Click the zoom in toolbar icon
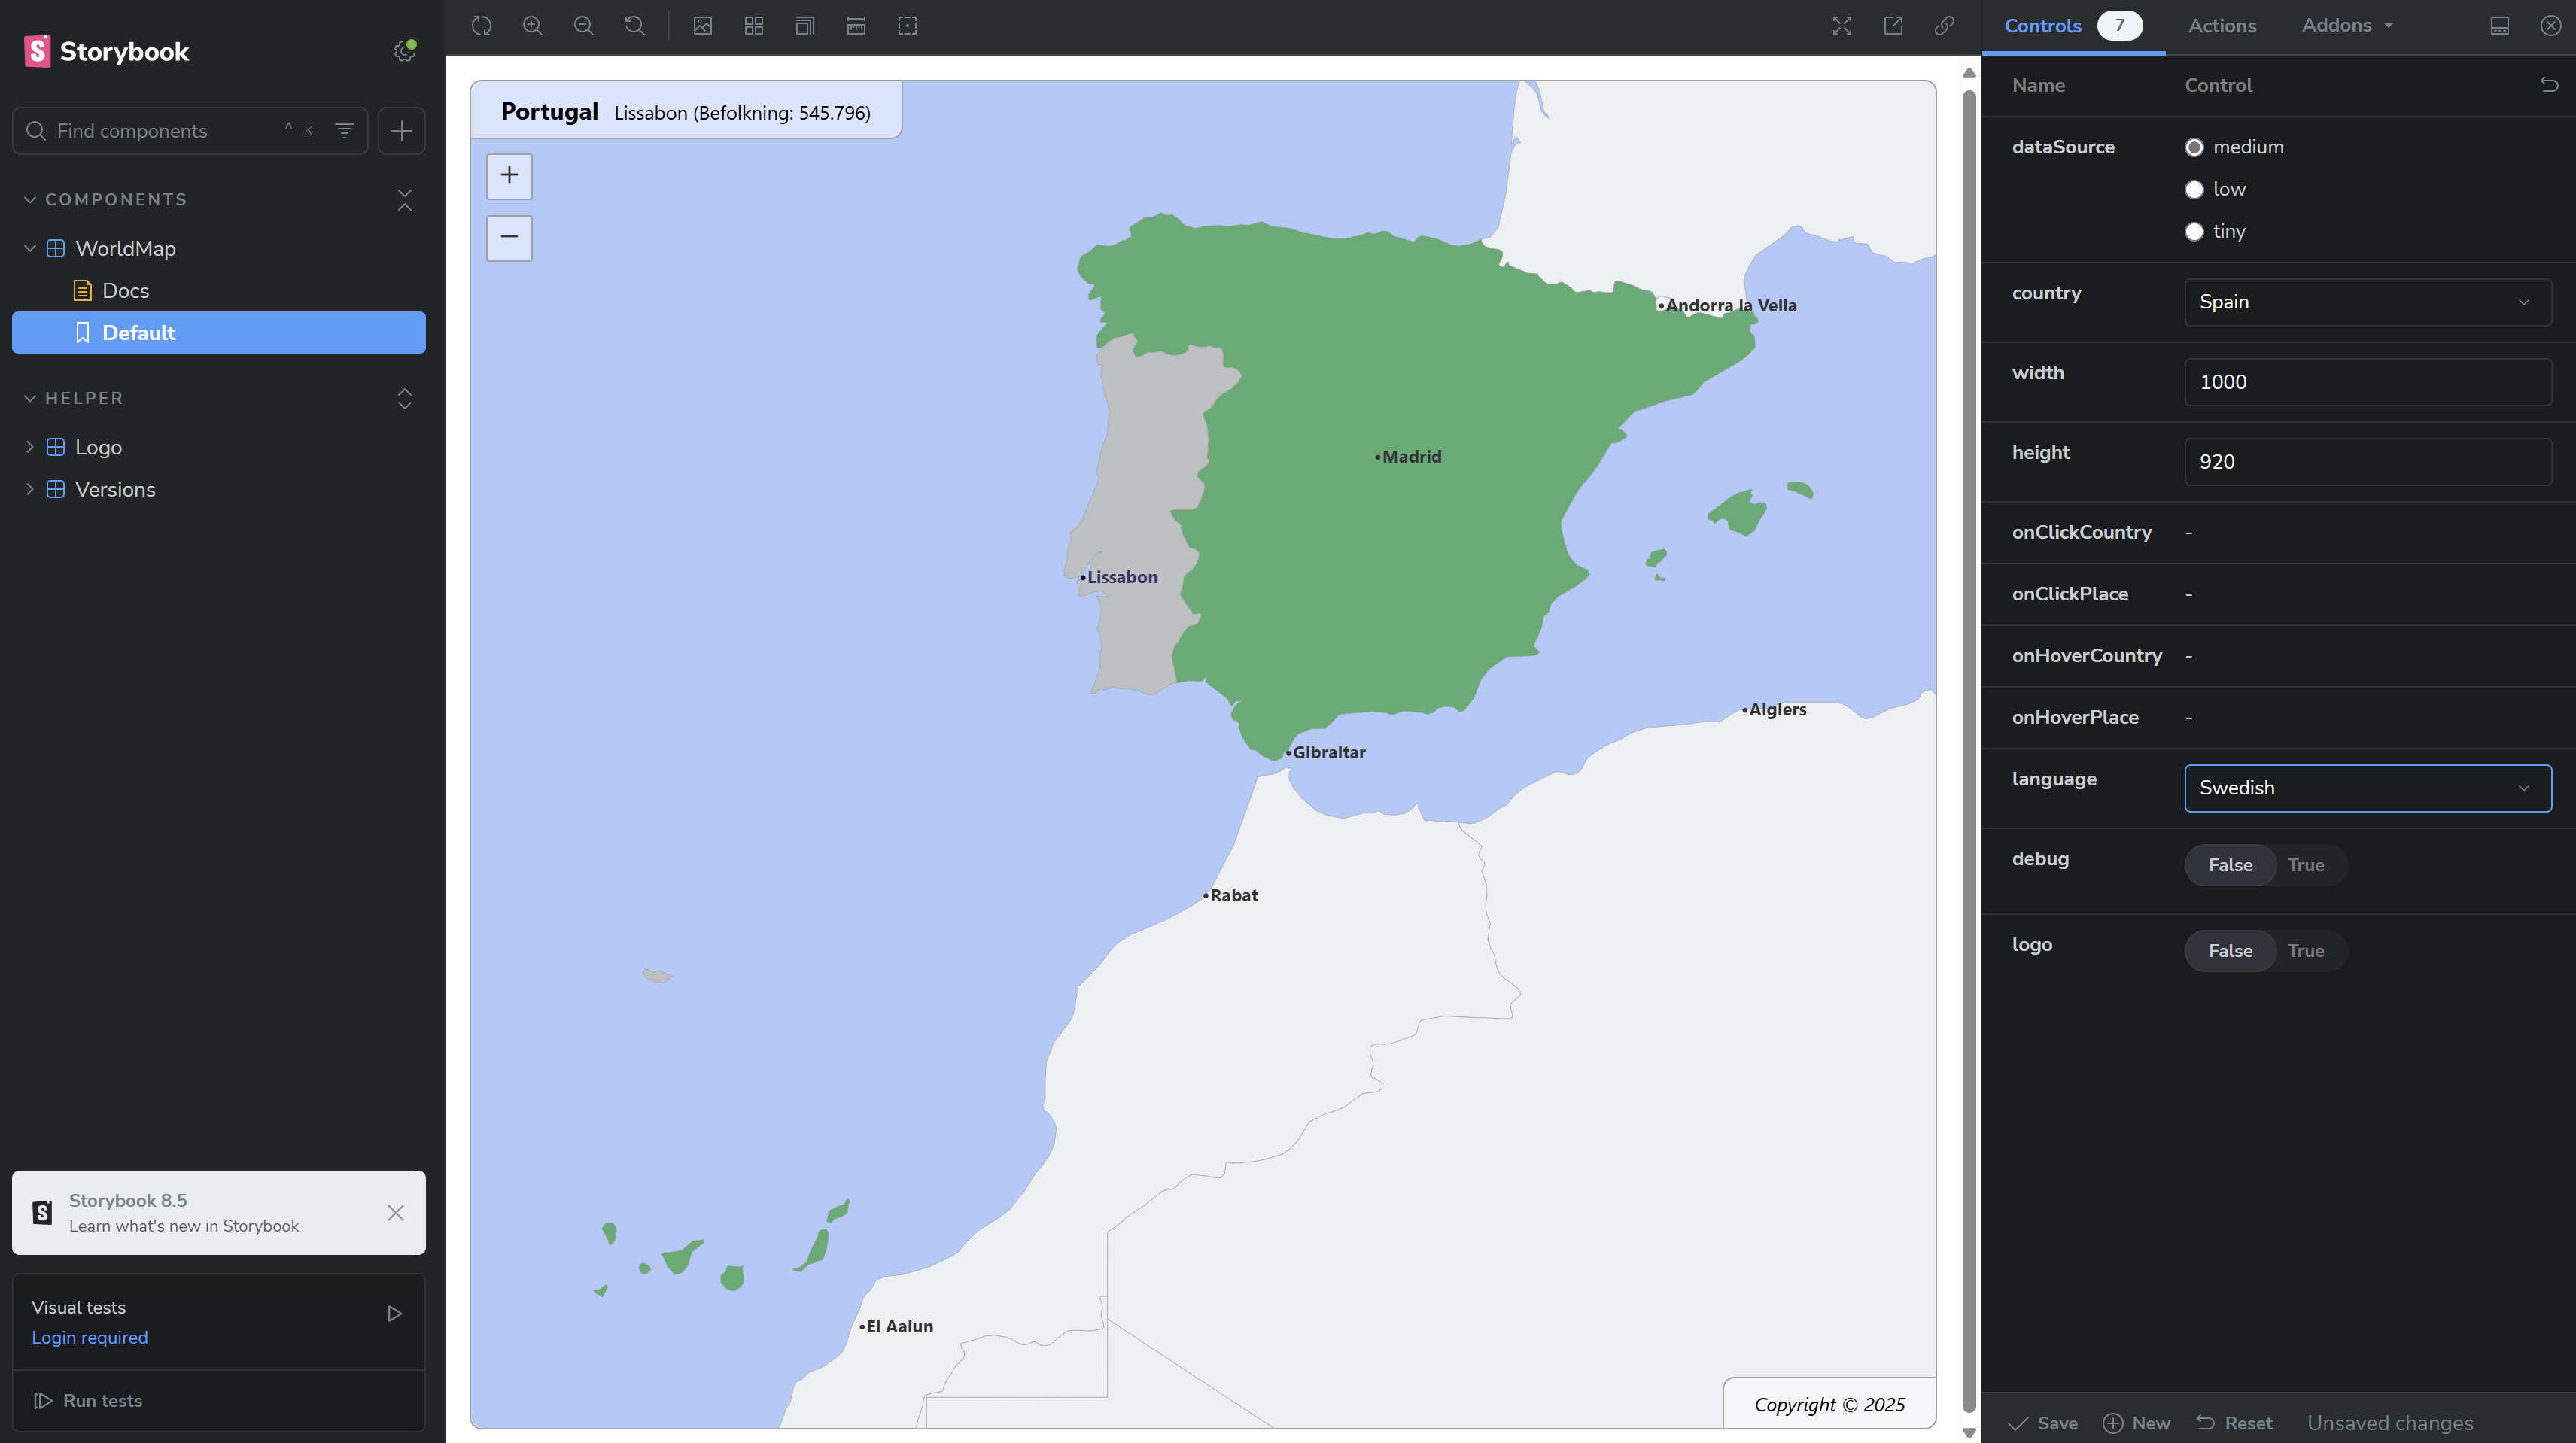Viewport: 2576px width, 1443px height. click(x=533, y=26)
